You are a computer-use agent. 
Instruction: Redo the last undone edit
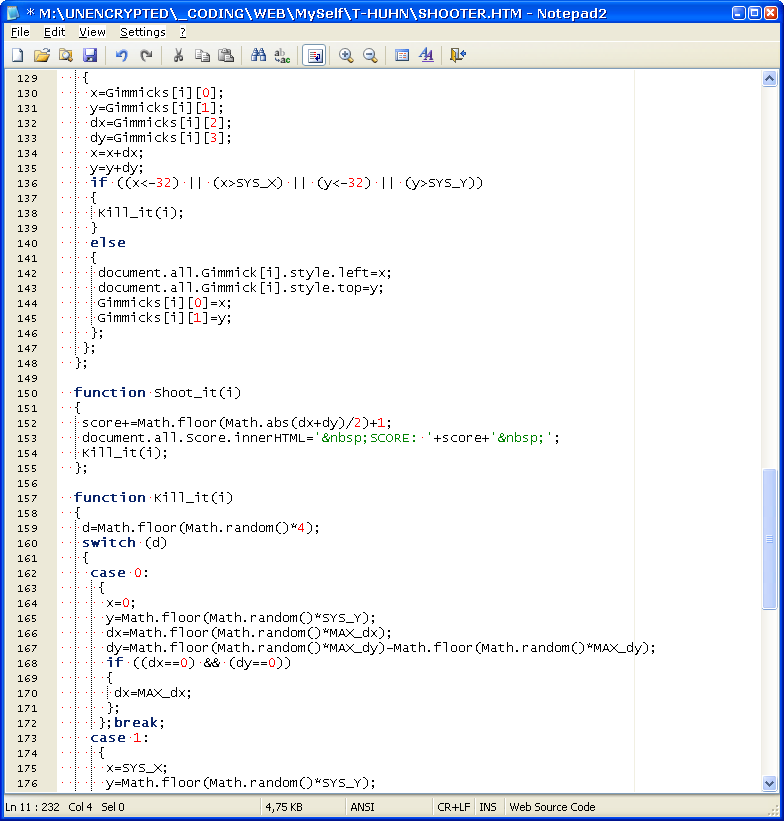pyautogui.click(x=146, y=55)
